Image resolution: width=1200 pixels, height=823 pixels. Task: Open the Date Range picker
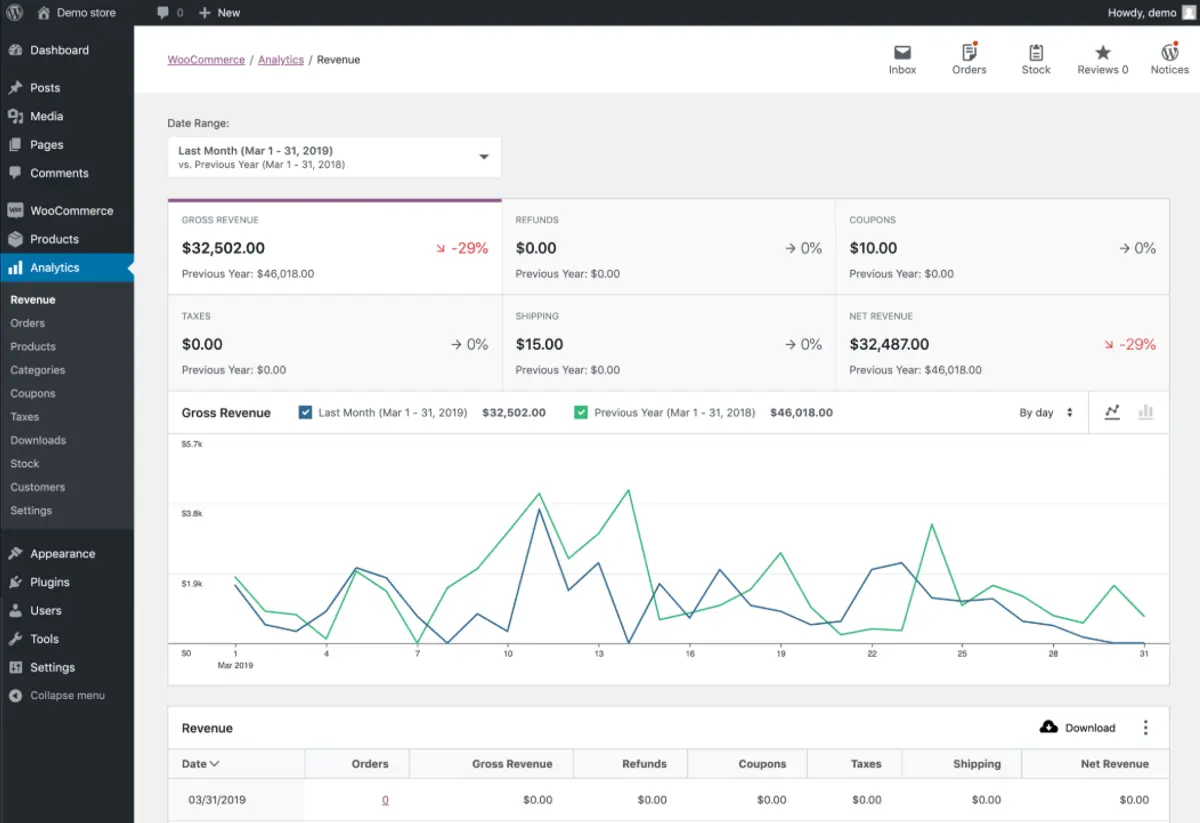point(333,156)
